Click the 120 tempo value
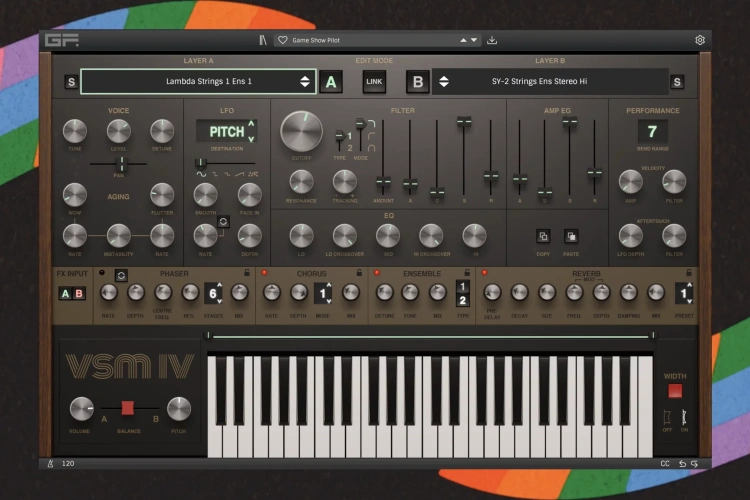The height and width of the screenshot is (500, 750). coord(68,463)
